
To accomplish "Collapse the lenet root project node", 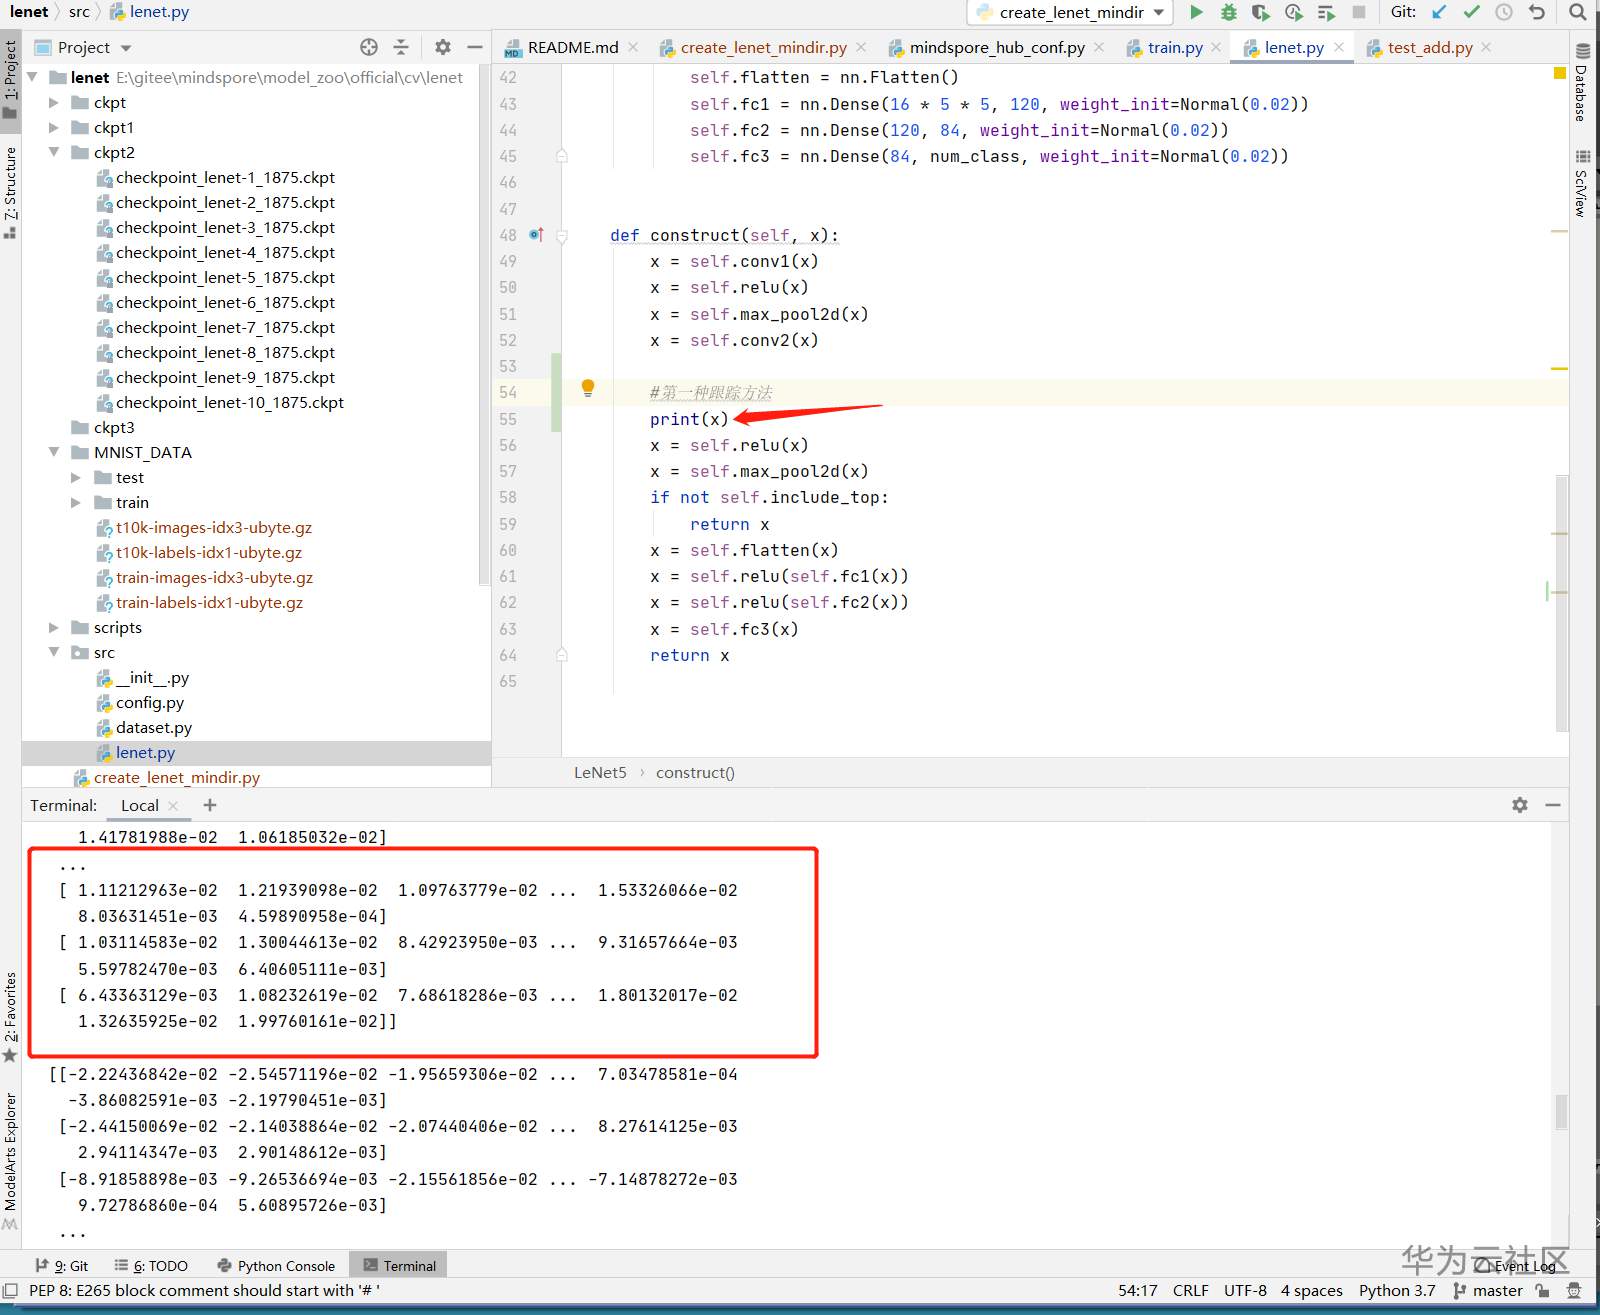I will pyautogui.click(x=32, y=77).
